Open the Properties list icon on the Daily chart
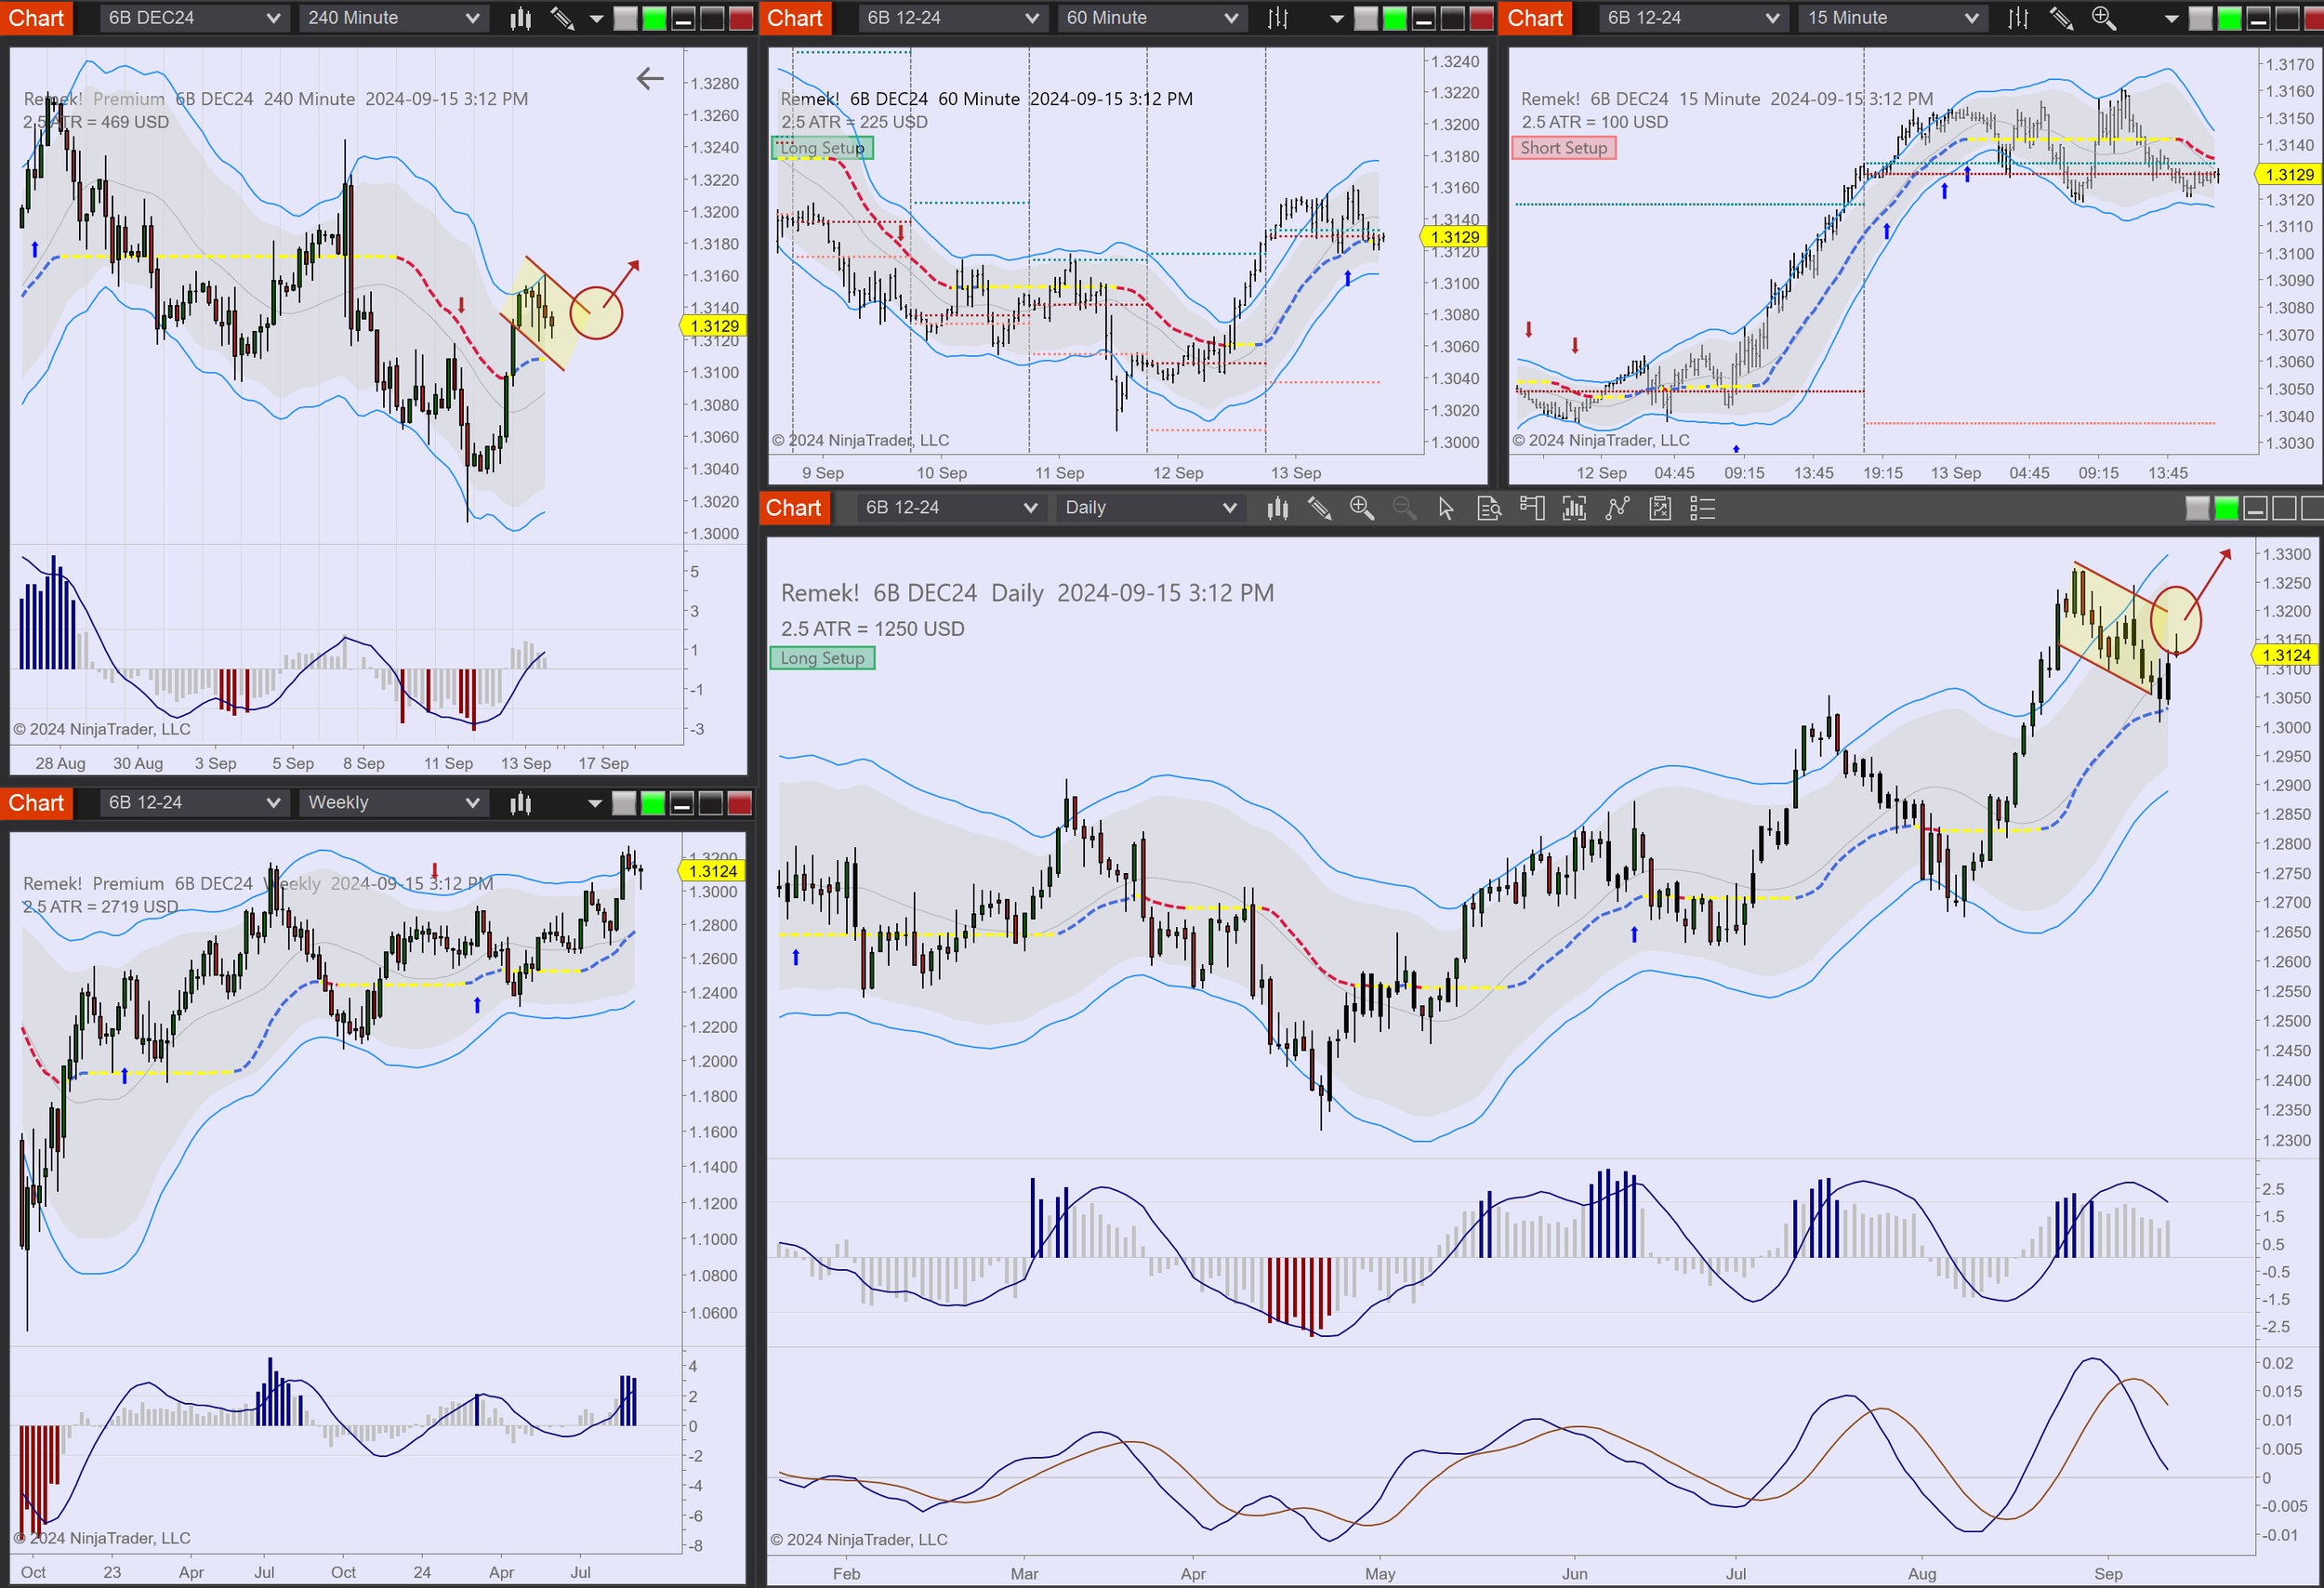The width and height of the screenshot is (2324, 1588). (x=1702, y=509)
